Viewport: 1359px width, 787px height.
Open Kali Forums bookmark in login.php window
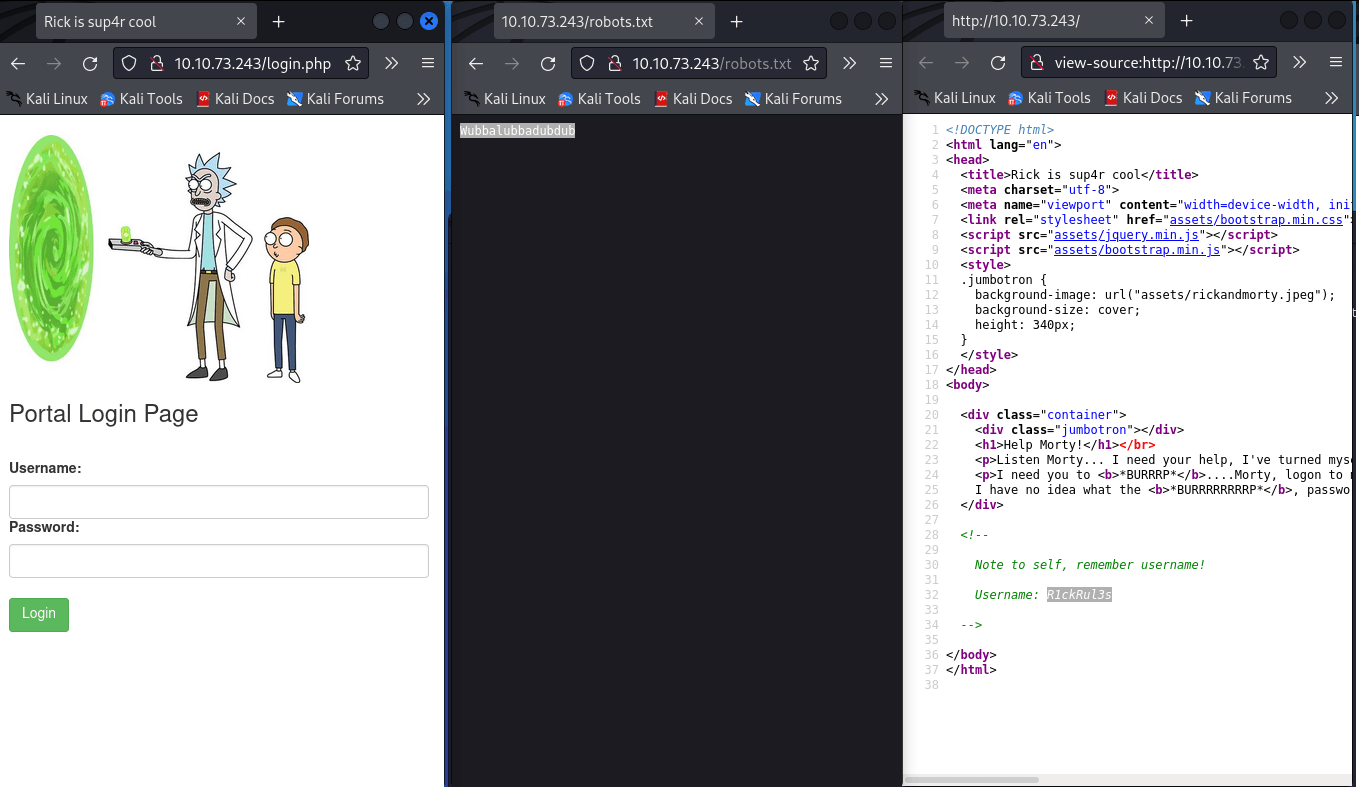(335, 98)
